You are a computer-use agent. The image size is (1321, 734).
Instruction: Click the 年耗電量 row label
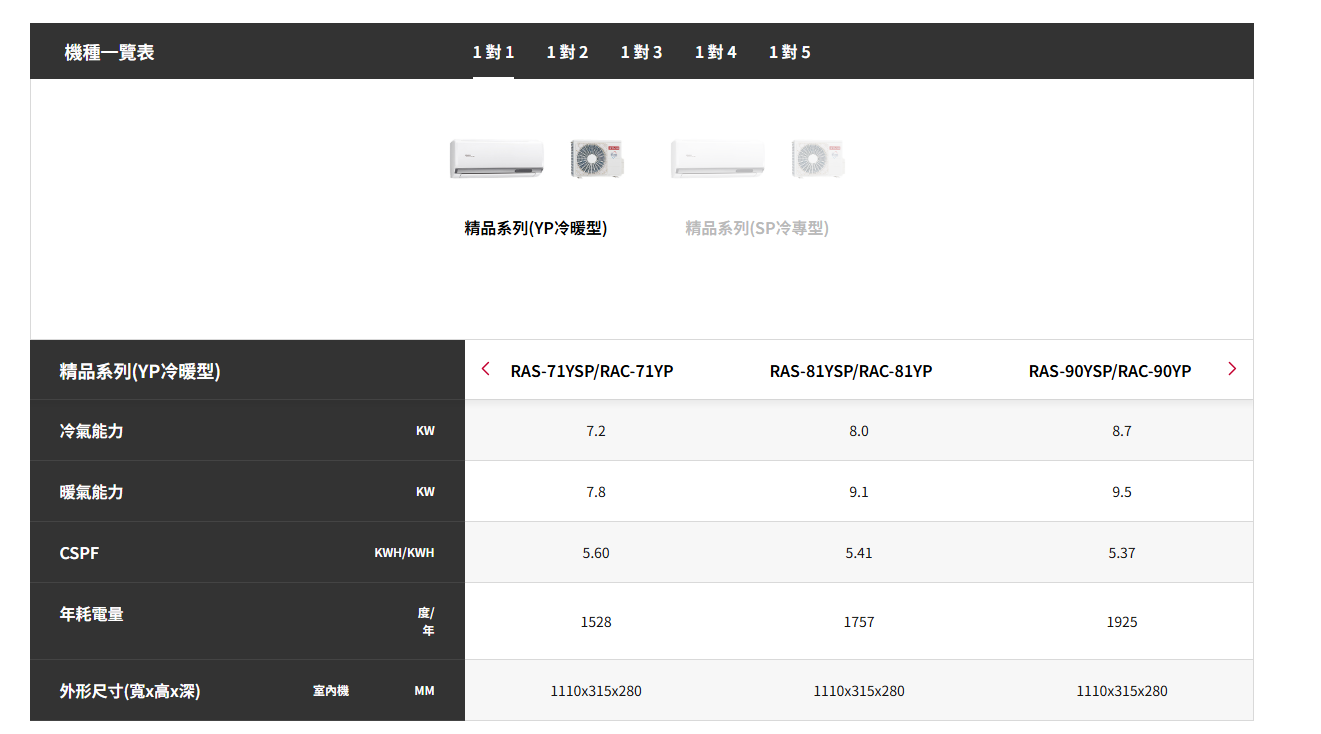coord(92,614)
